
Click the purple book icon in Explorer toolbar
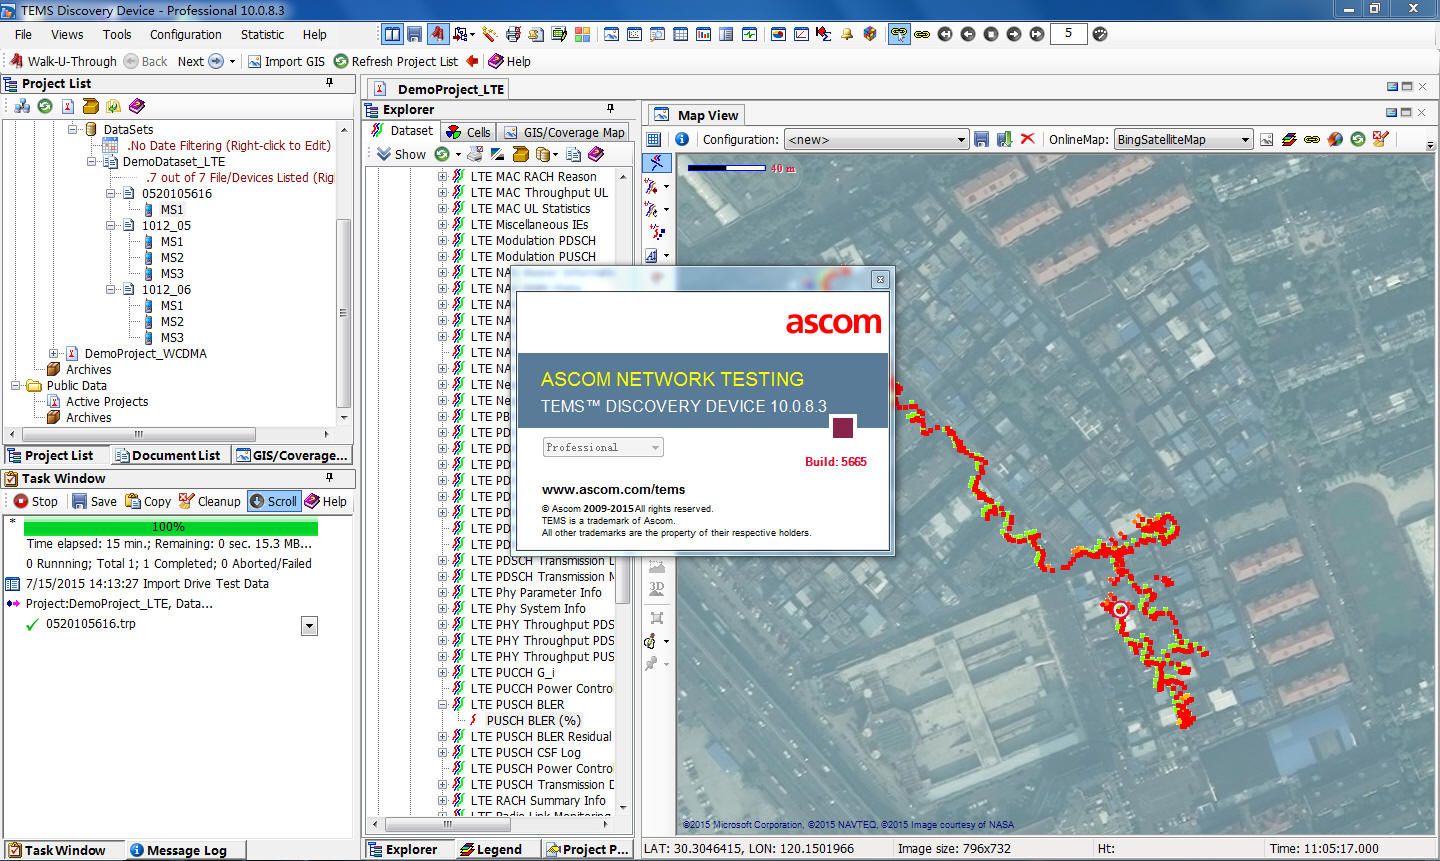click(596, 154)
